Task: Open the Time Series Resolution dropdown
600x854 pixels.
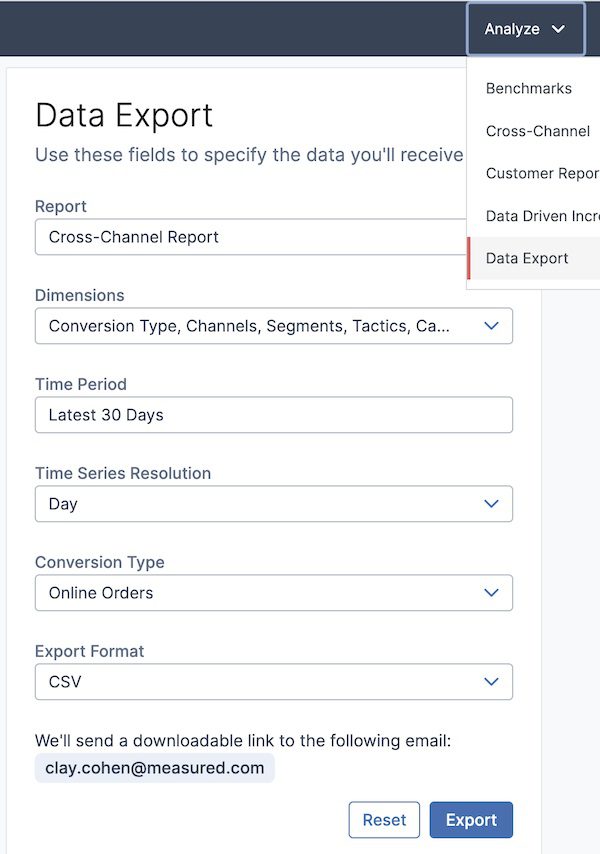Action: [273, 504]
